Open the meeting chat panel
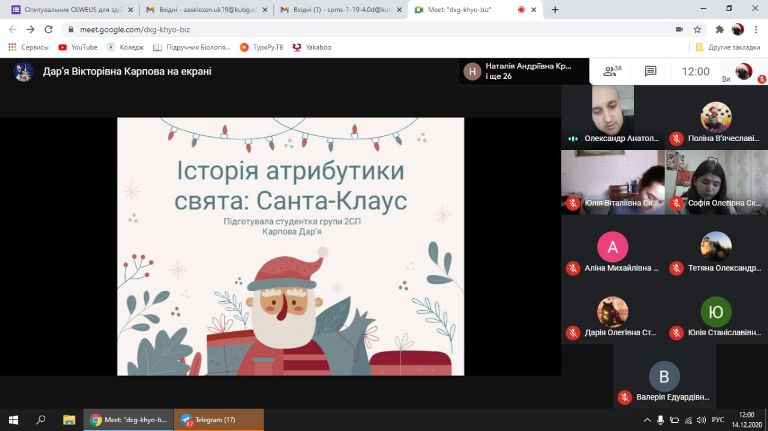The height and width of the screenshot is (431, 768). click(650, 71)
